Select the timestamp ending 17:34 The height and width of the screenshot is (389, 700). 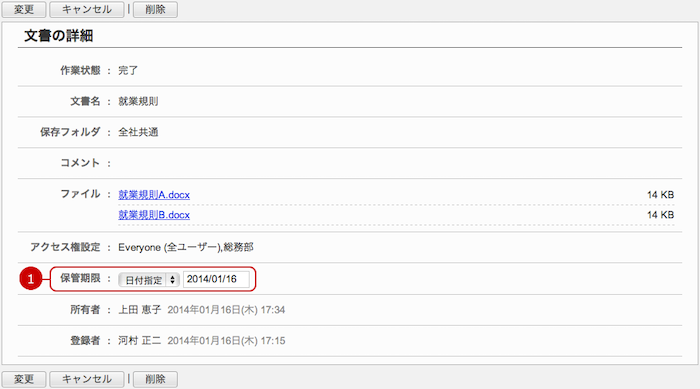coord(226,310)
